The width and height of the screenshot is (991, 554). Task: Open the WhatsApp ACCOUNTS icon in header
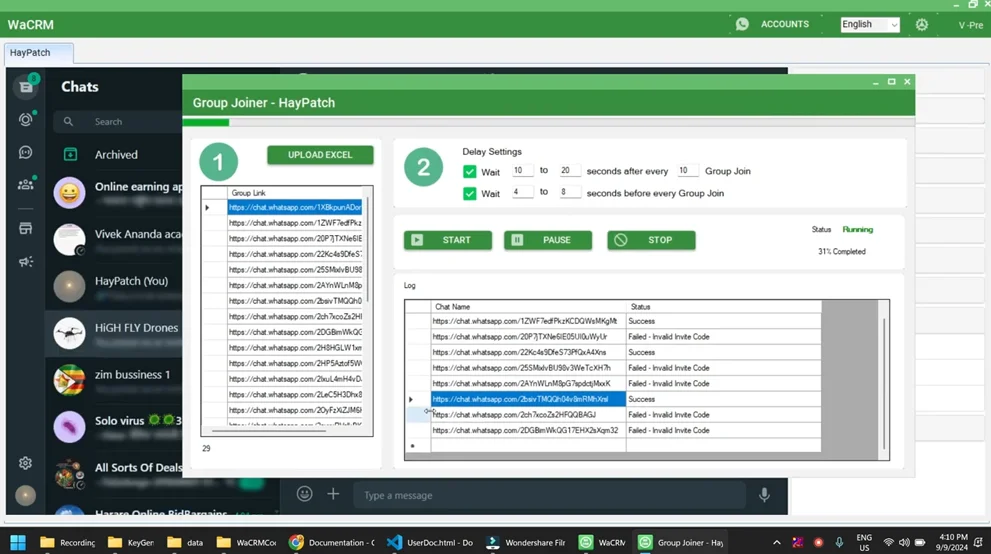[742, 24]
